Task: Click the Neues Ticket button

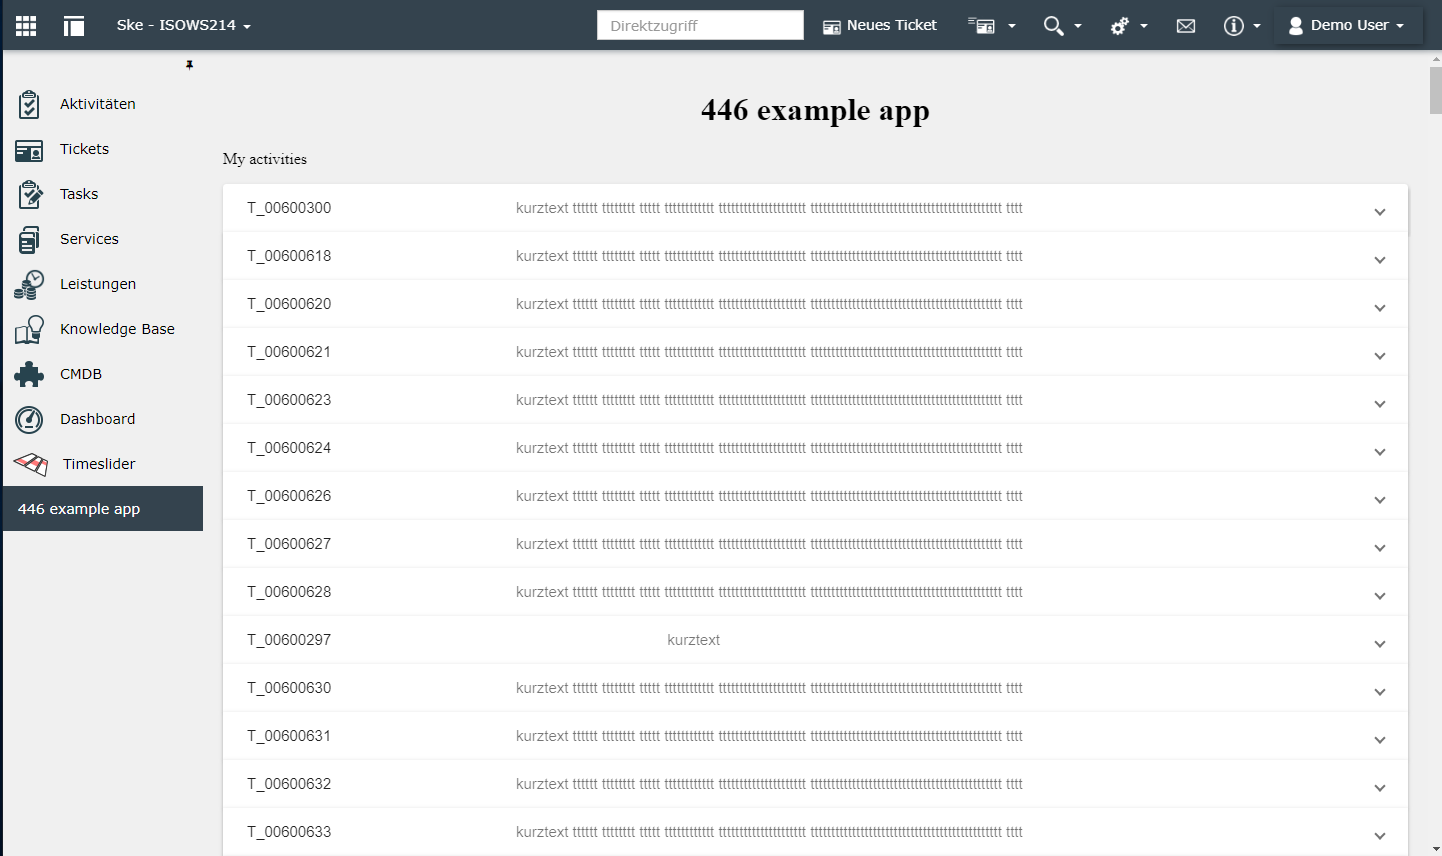Action: click(x=880, y=25)
